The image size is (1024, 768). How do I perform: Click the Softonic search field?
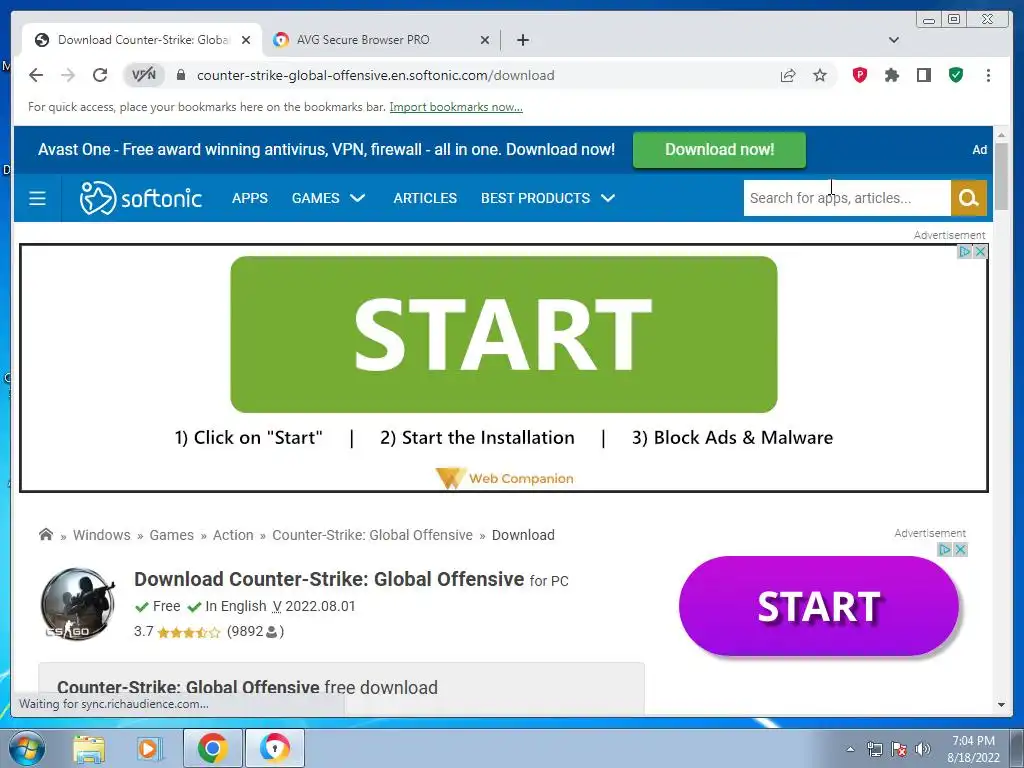click(847, 198)
